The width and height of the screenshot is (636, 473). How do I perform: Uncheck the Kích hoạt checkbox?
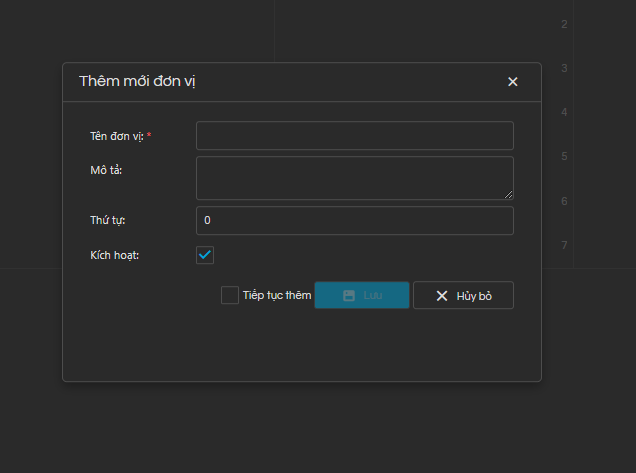coord(205,255)
